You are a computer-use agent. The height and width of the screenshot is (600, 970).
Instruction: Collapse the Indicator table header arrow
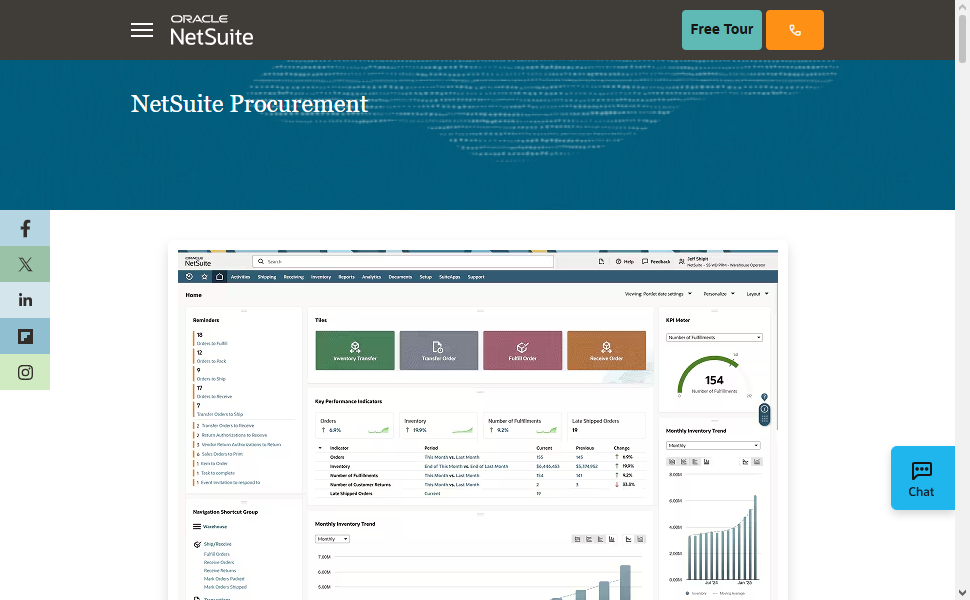320,448
